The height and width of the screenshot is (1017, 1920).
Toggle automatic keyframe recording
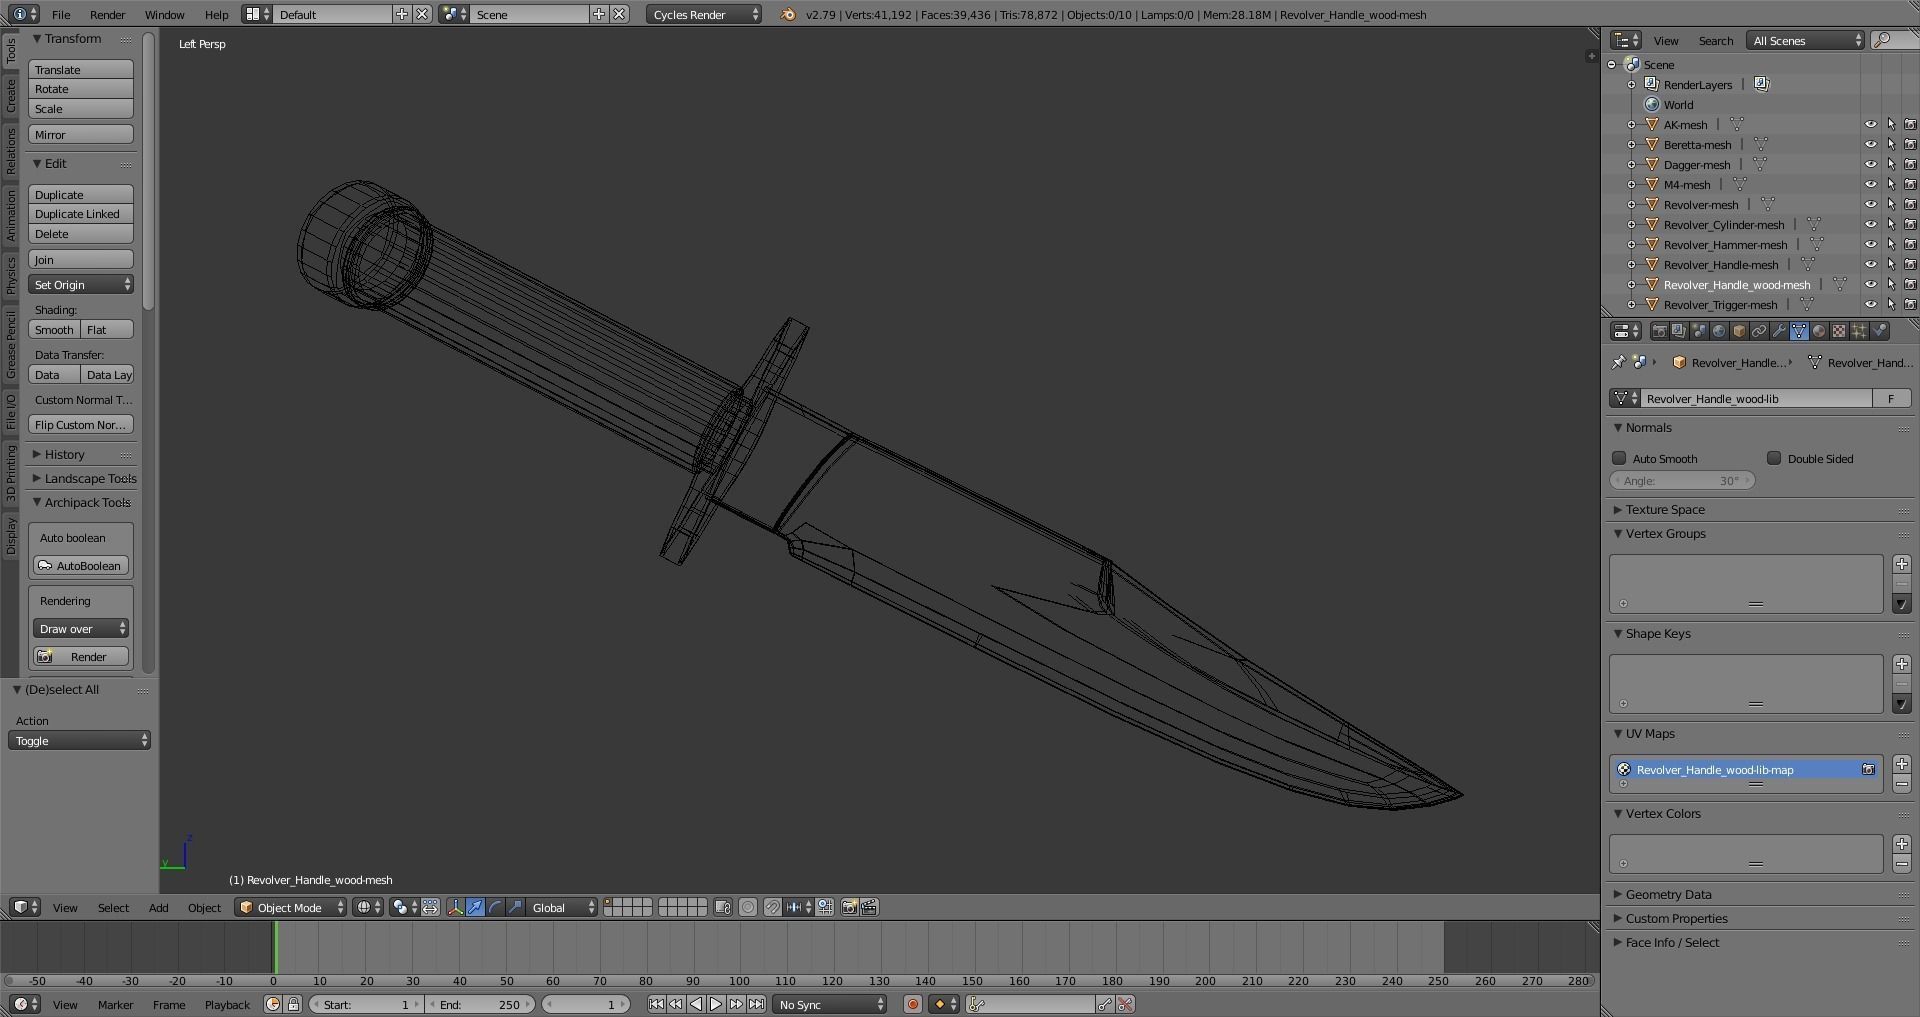tap(912, 1004)
